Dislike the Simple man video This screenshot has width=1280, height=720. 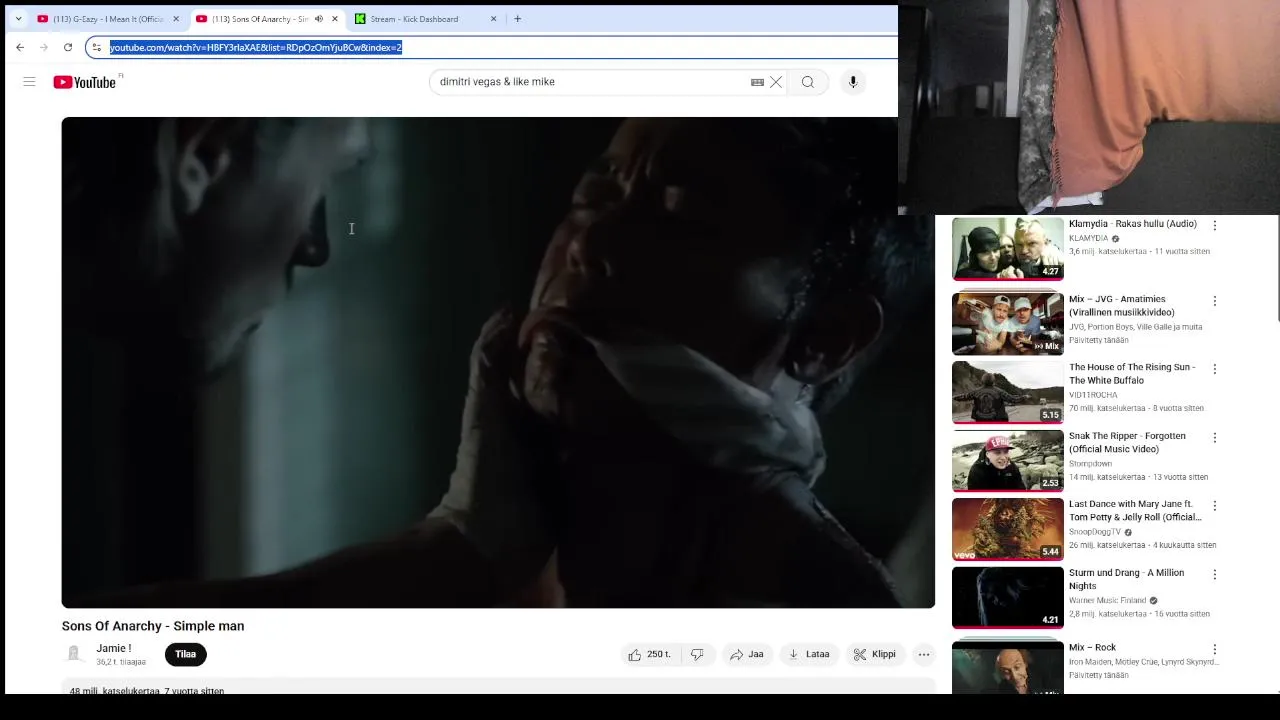point(697,654)
